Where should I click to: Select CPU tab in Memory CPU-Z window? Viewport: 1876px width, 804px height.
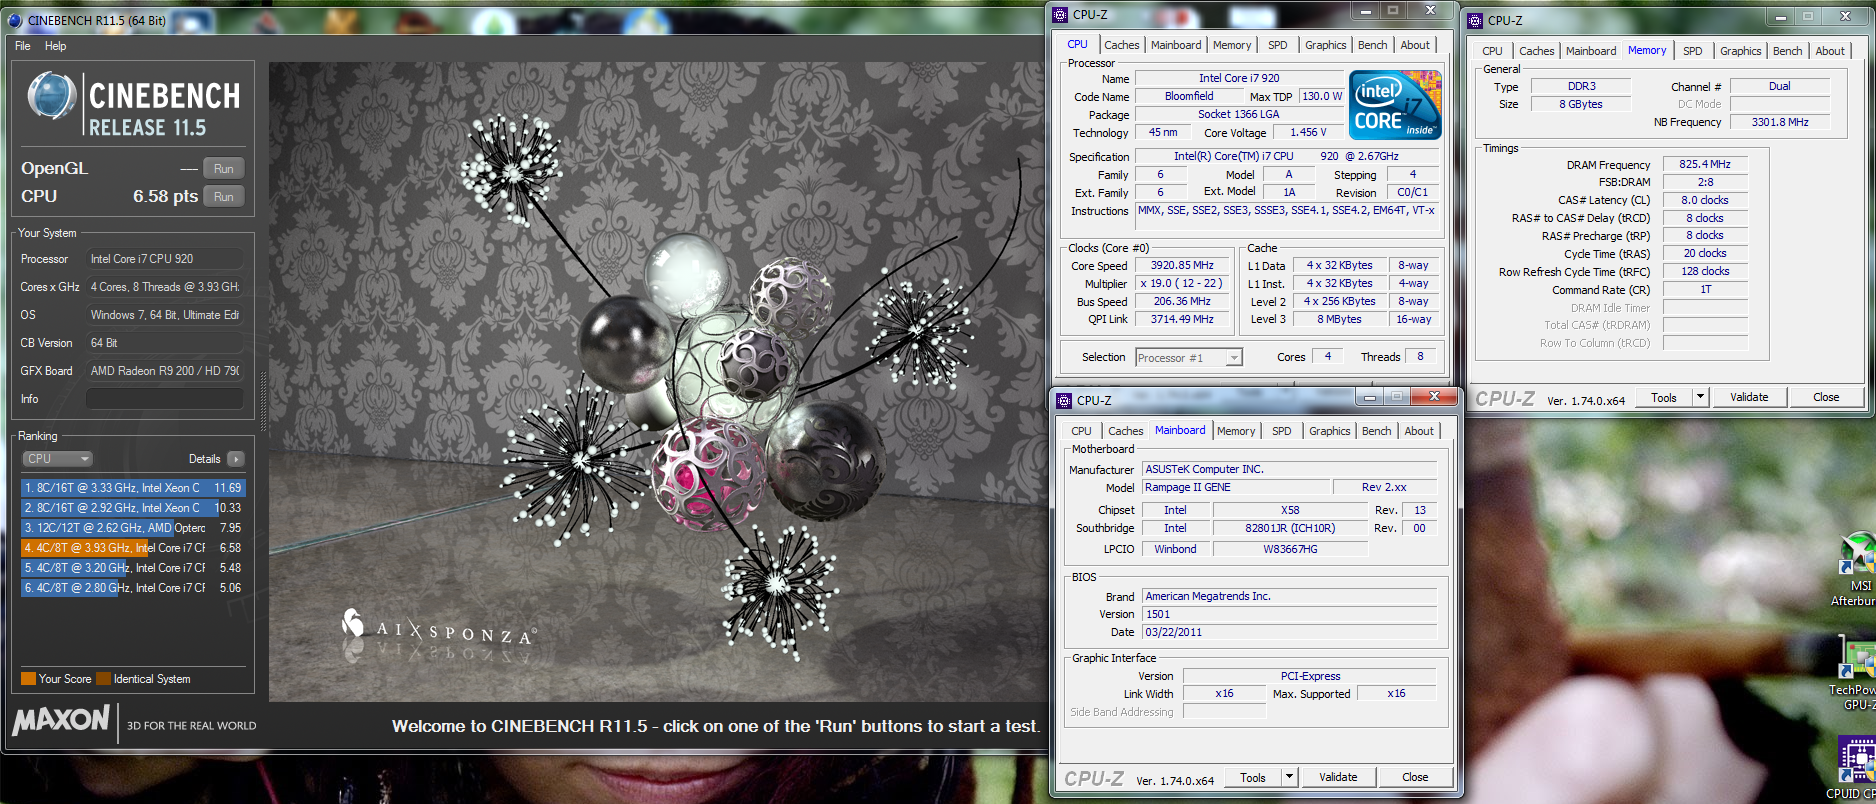tap(1492, 51)
